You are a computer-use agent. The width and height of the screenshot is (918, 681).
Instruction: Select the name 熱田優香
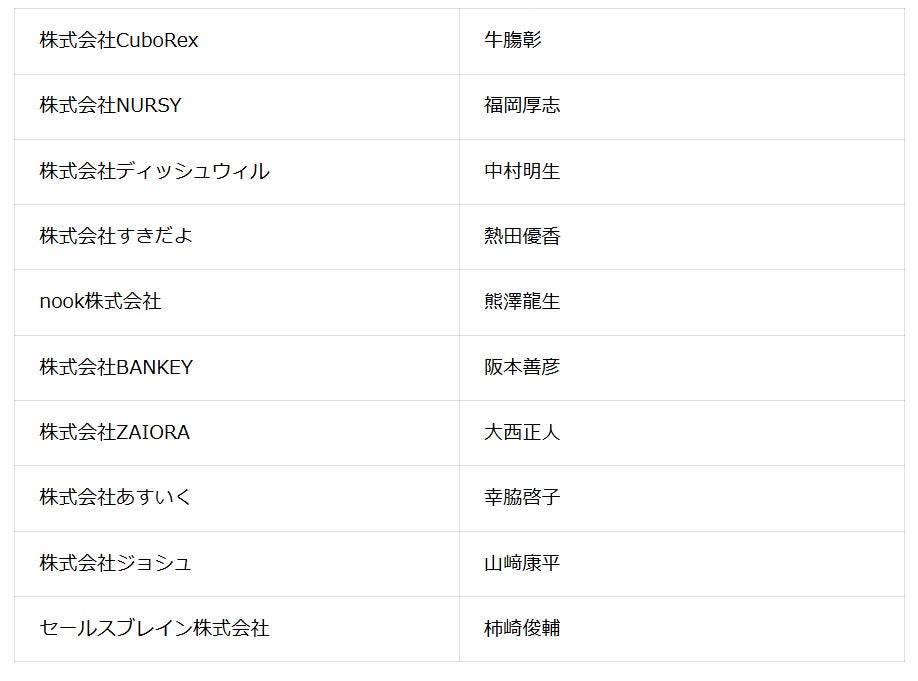tap(522, 236)
